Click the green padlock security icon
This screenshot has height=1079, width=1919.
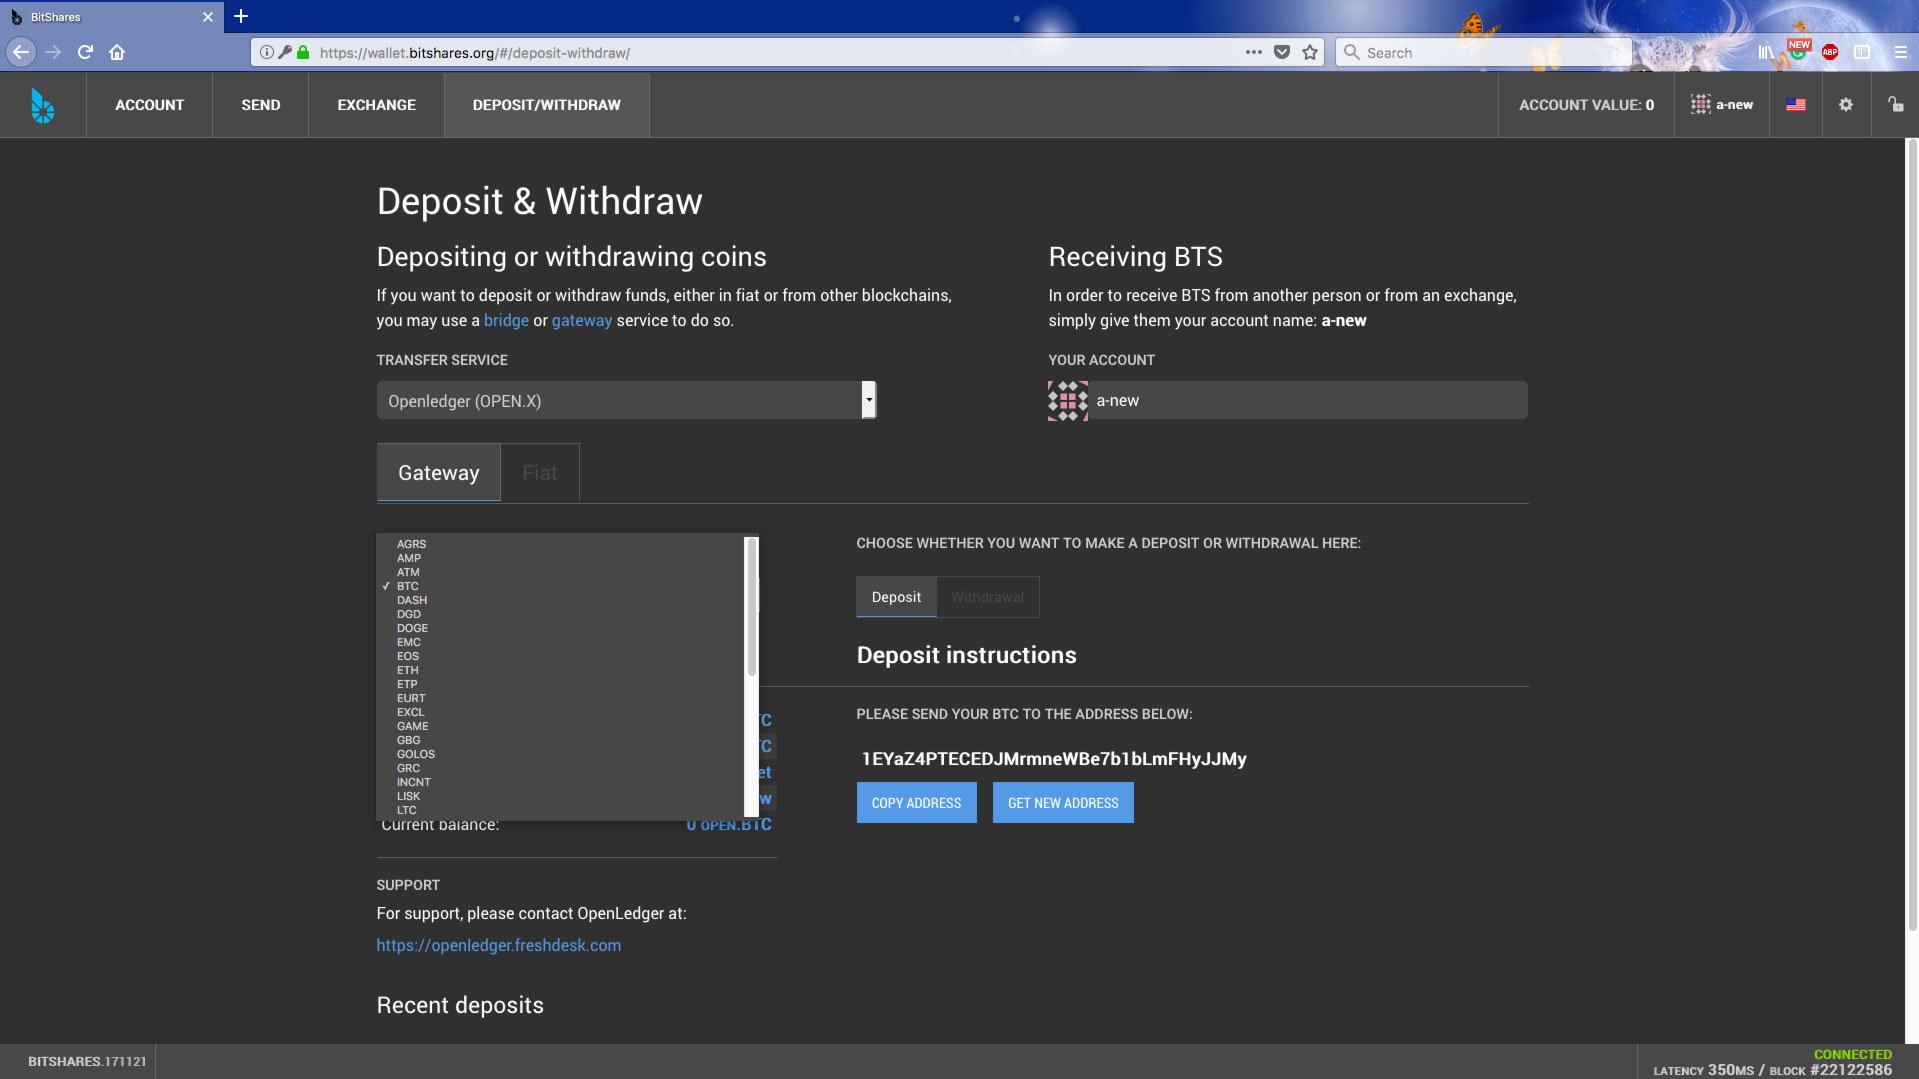(x=303, y=52)
